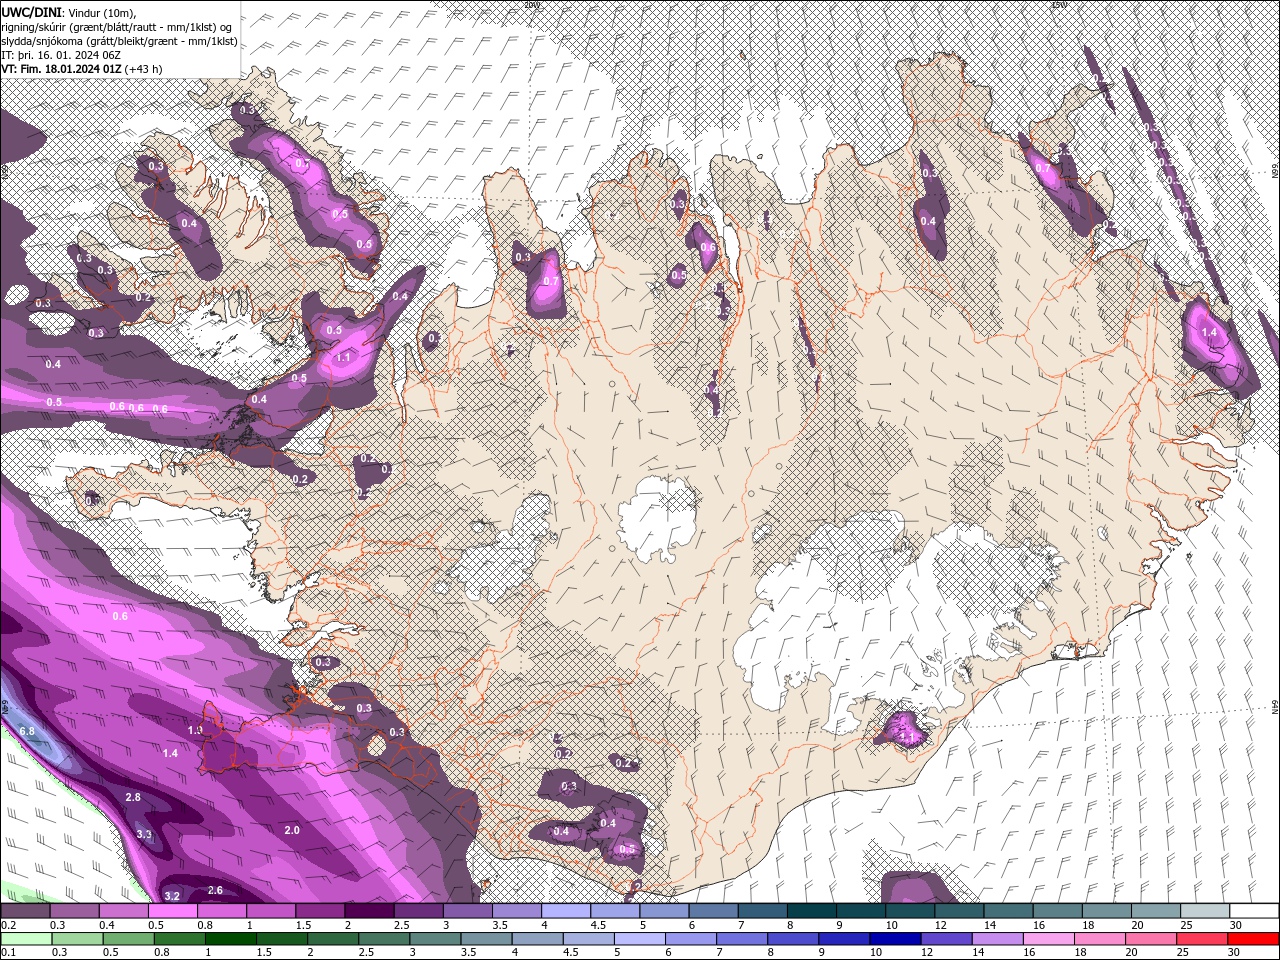The width and height of the screenshot is (1280, 960).
Task: Click the deep blue rain-scale swatch starting at 10
Action: [x=896, y=939]
